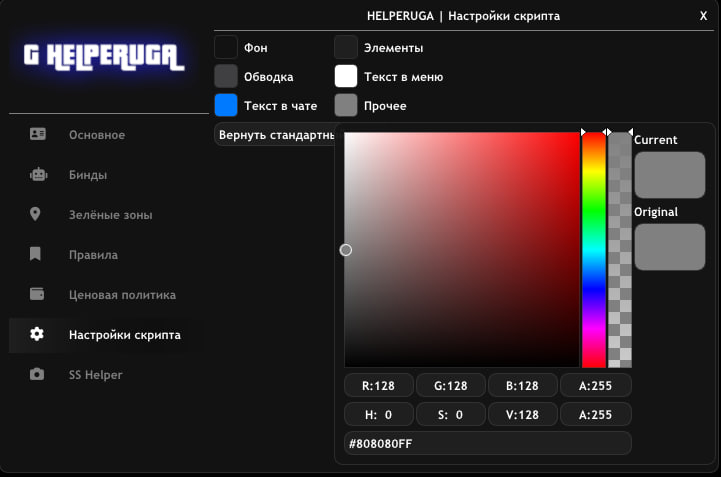The image size is (721, 477).
Task: Click the H: 0 hue field
Action: point(378,414)
